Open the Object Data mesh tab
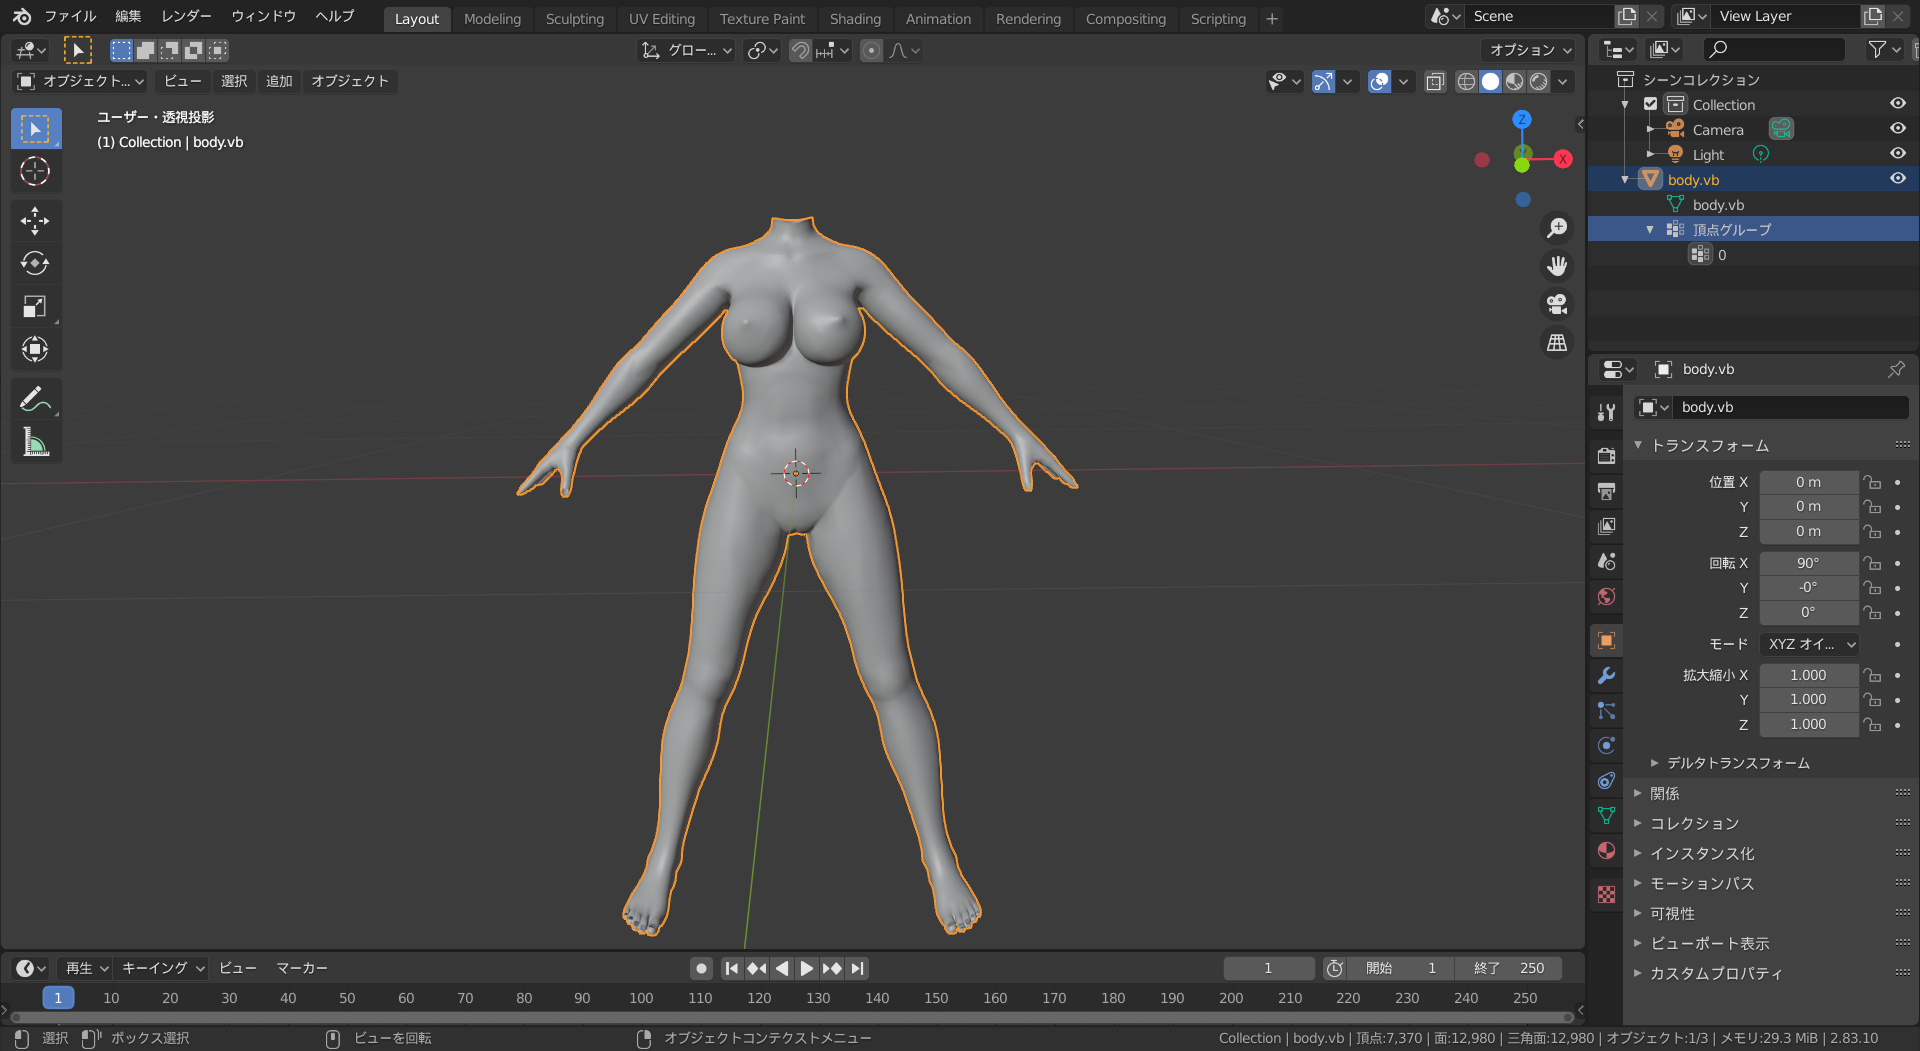This screenshot has width=1920, height=1051. [x=1606, y=816]
